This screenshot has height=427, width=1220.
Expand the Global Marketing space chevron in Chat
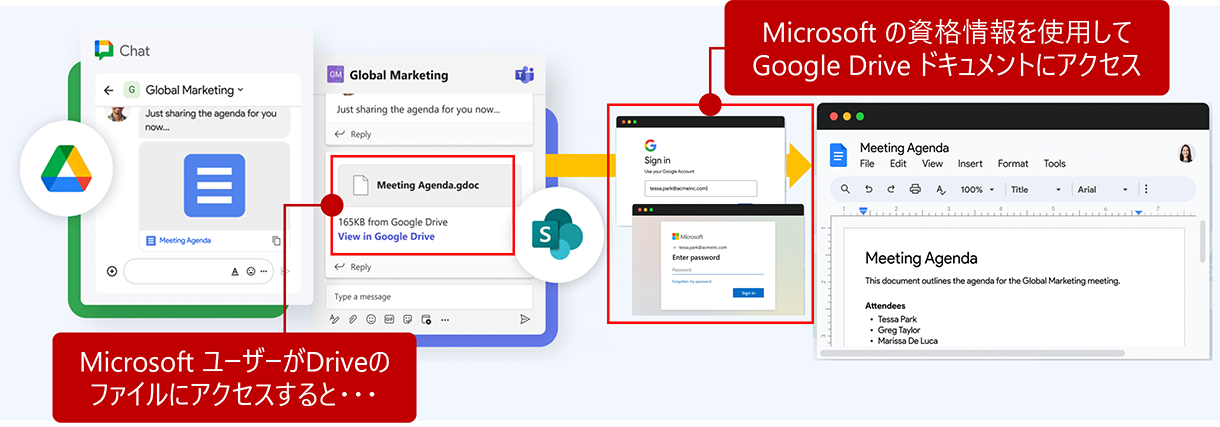click(x=241, y=90)
